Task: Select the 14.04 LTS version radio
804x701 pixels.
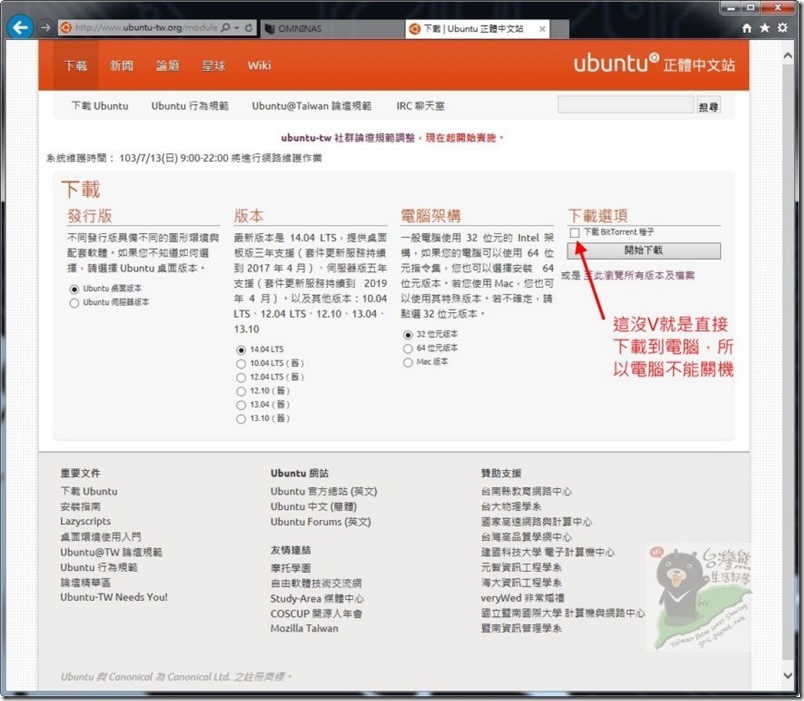Action: [241, 350]
